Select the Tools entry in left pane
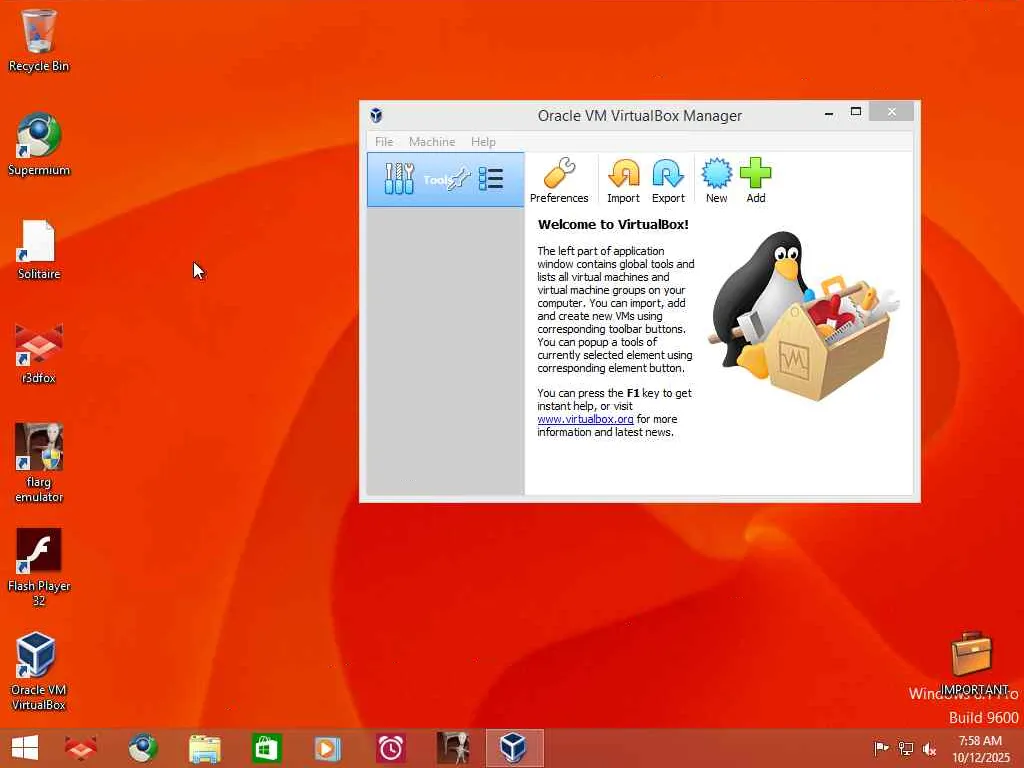This screenshot has width=1024, height=768. [445, 180]
